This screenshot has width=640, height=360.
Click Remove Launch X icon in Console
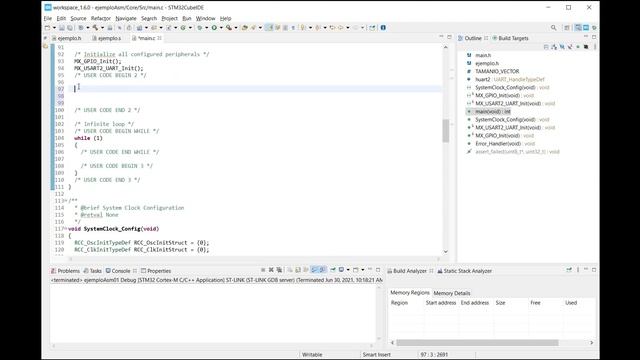click(271, 270)
